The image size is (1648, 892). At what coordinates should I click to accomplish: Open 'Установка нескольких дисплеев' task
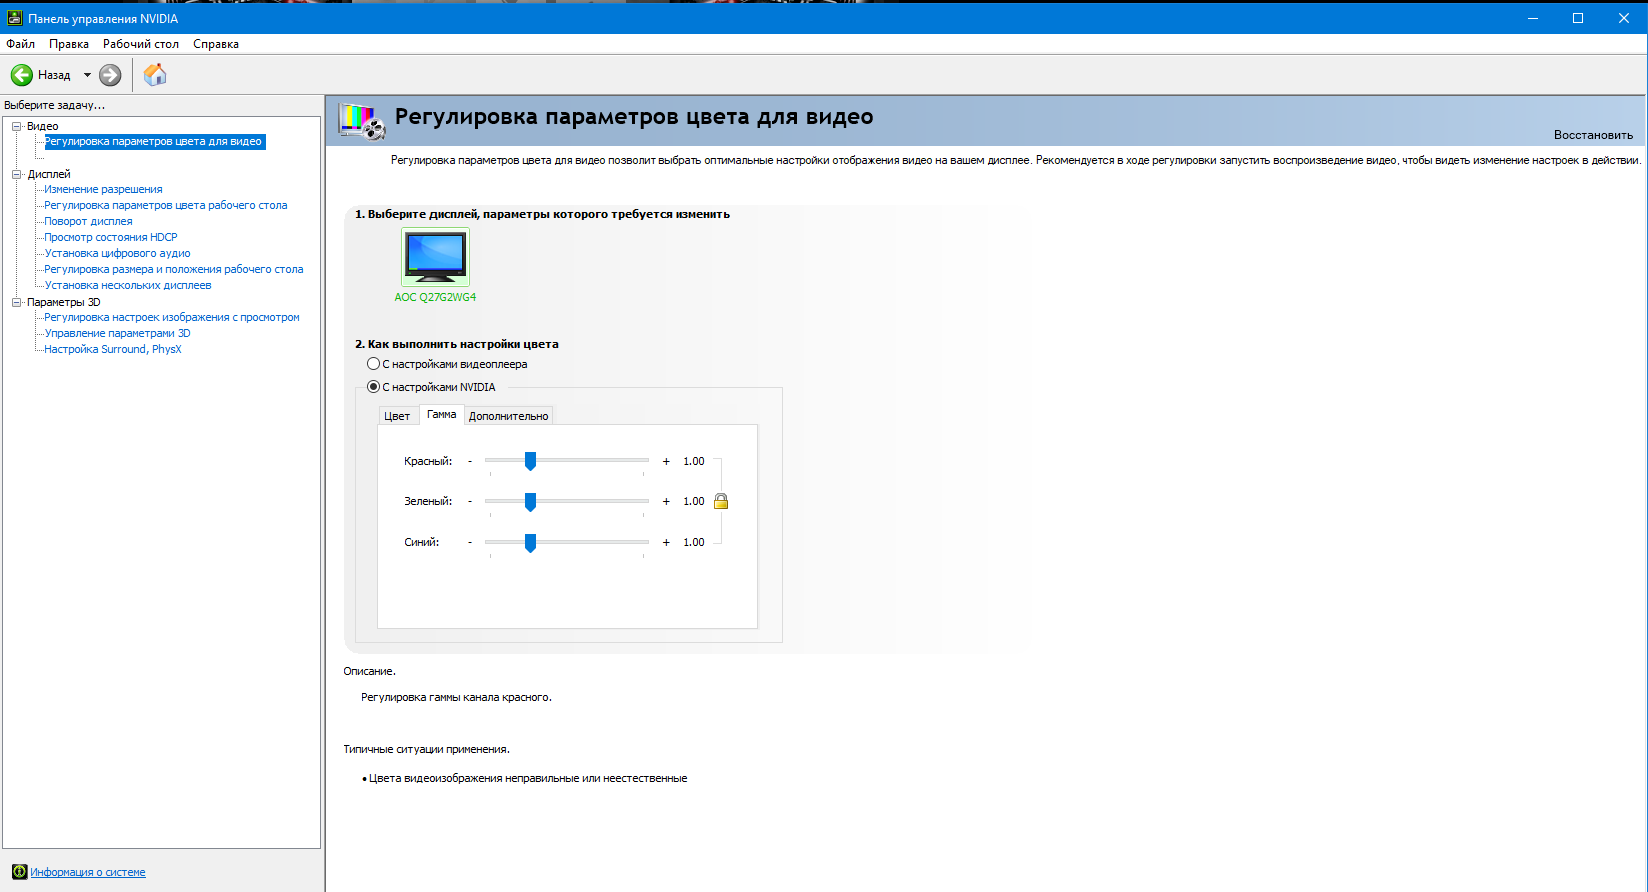click(x=128, y=285)
